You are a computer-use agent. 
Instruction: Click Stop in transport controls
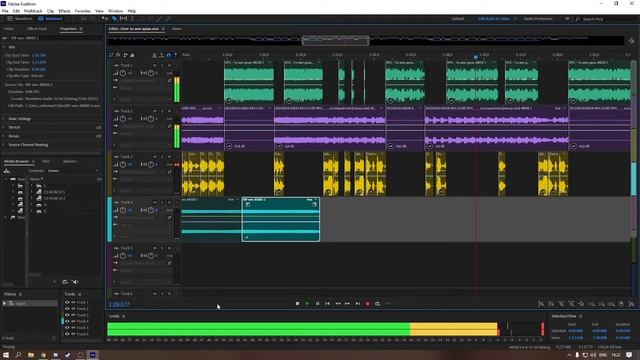tap(297, 304)
